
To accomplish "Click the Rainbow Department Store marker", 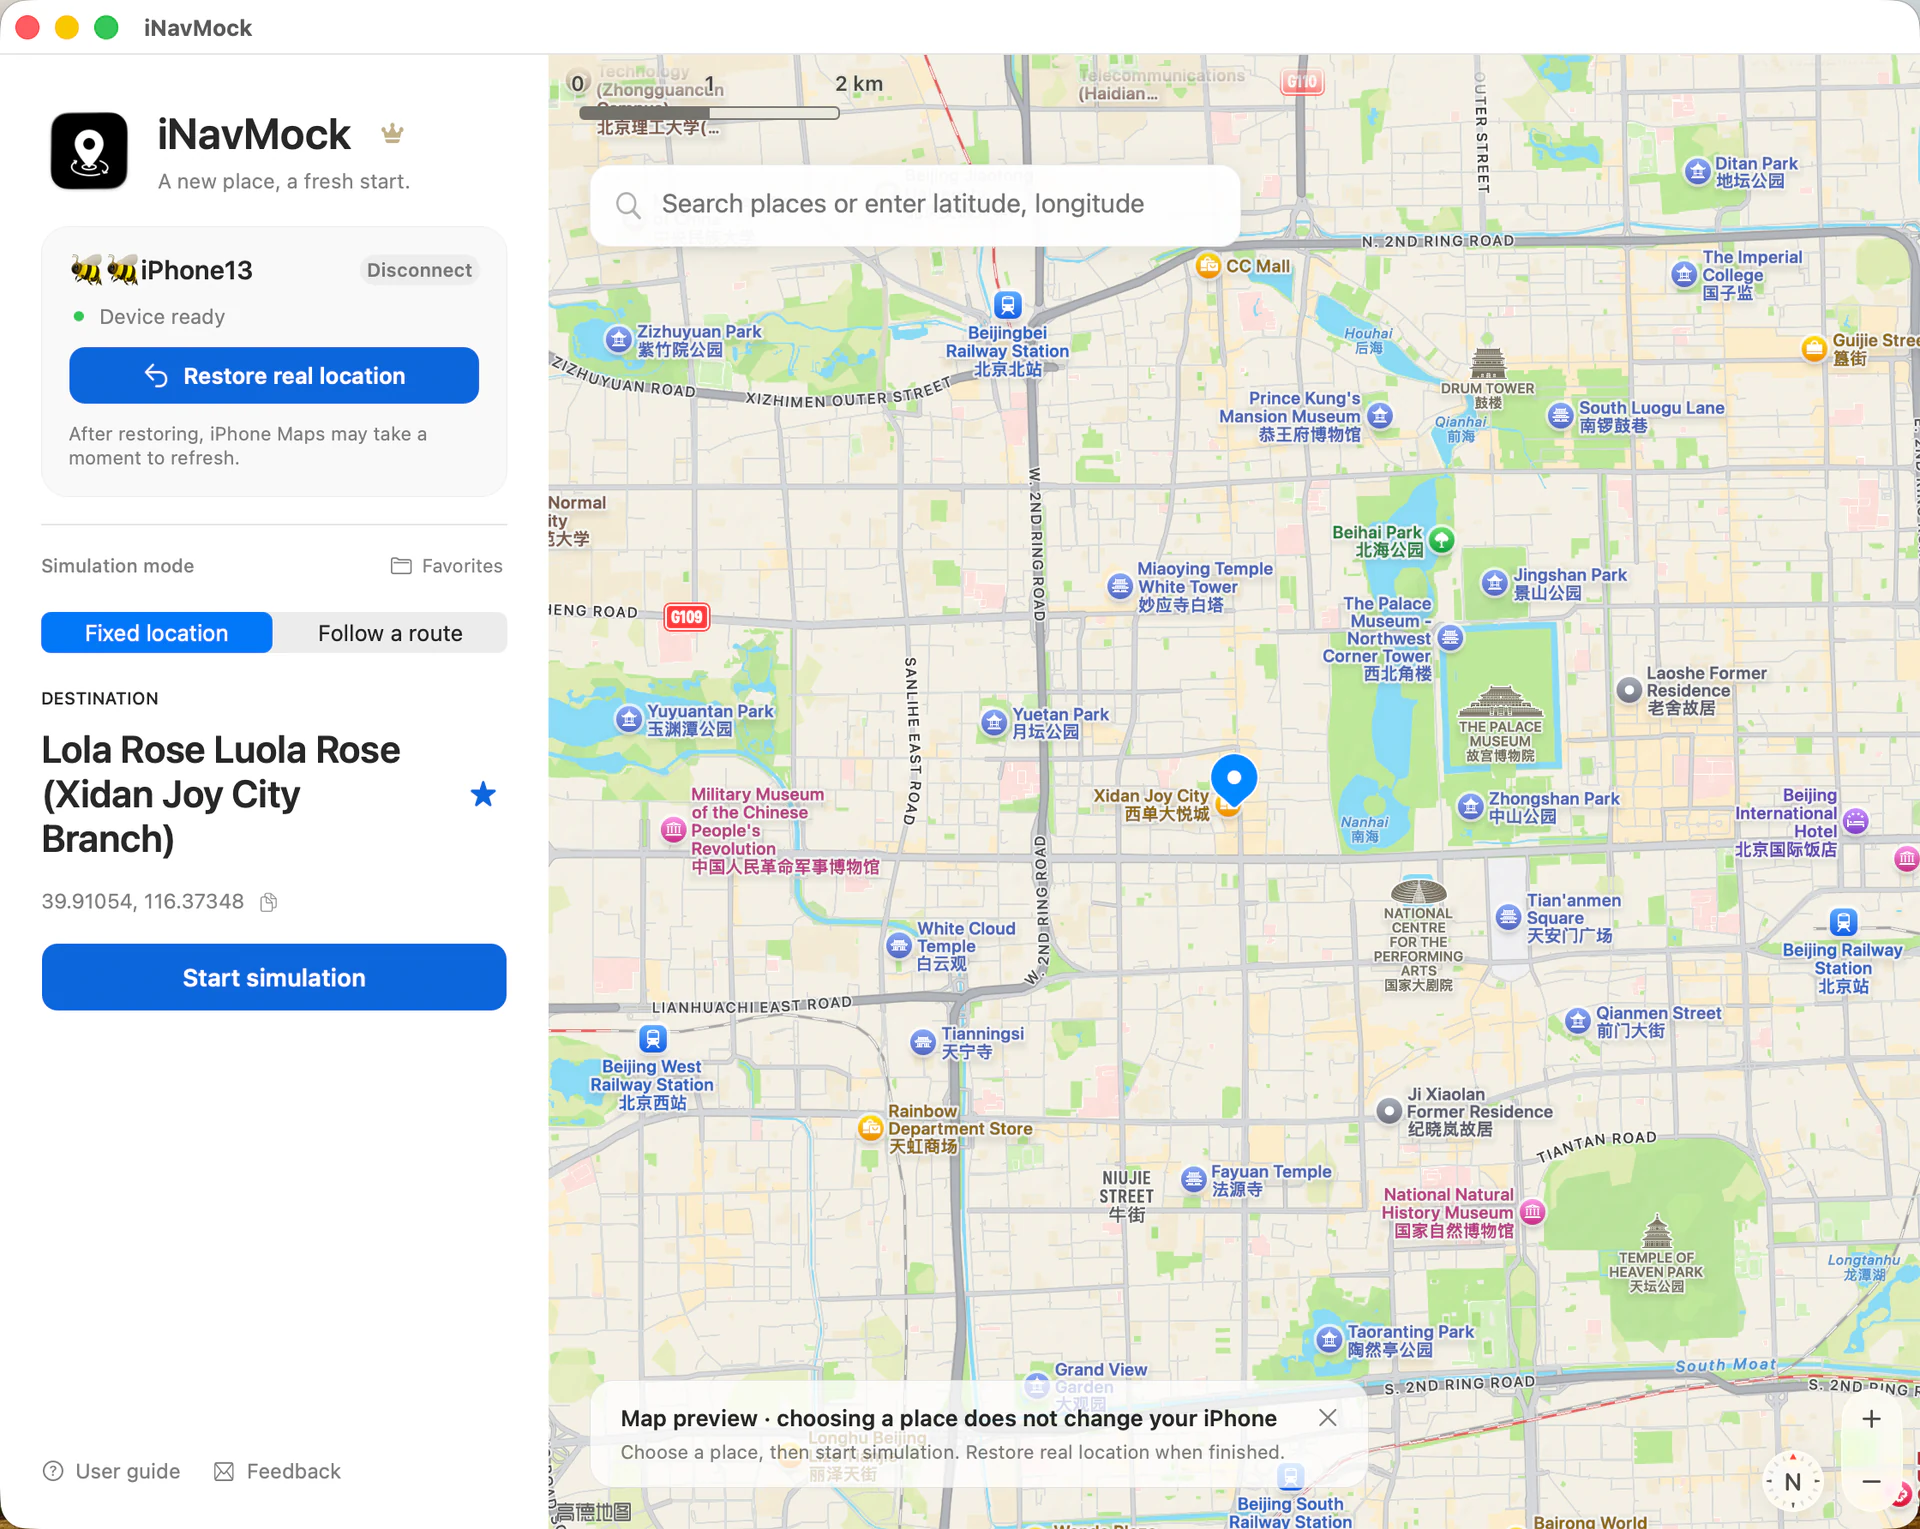I will coord(871,1129).
